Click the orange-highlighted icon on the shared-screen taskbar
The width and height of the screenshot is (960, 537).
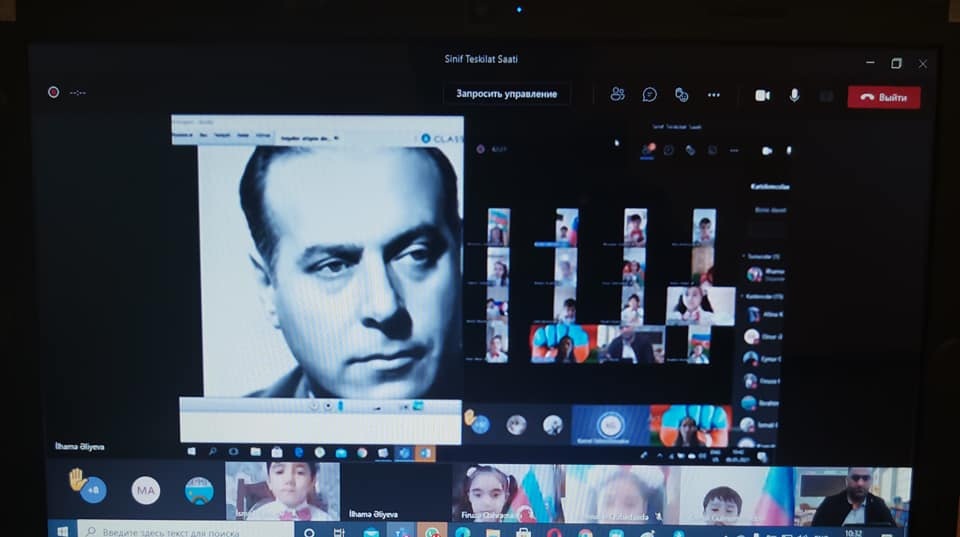tap(425, 453)
